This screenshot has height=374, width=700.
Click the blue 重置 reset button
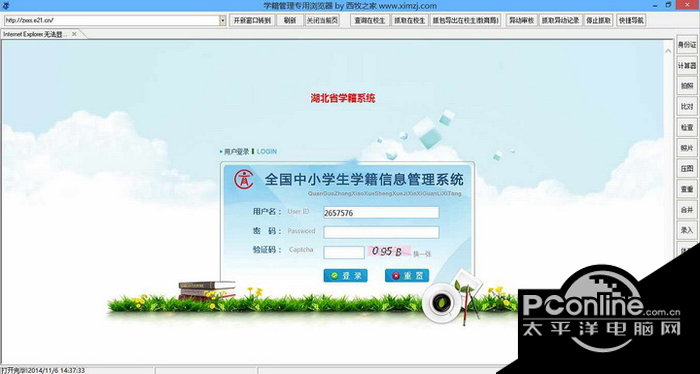pyautogui.click(x=407, y=276)
